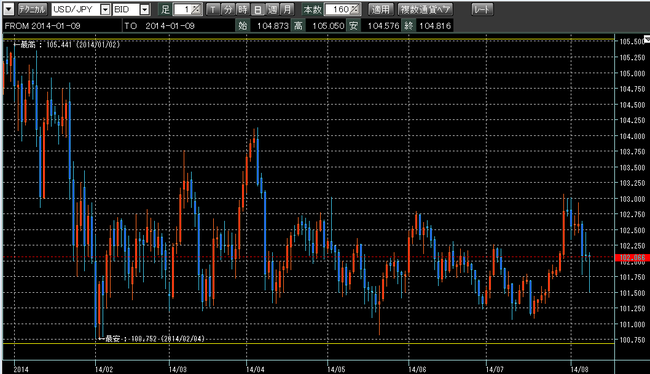Click the red 102.086 current price marker

tap(632, 258)
